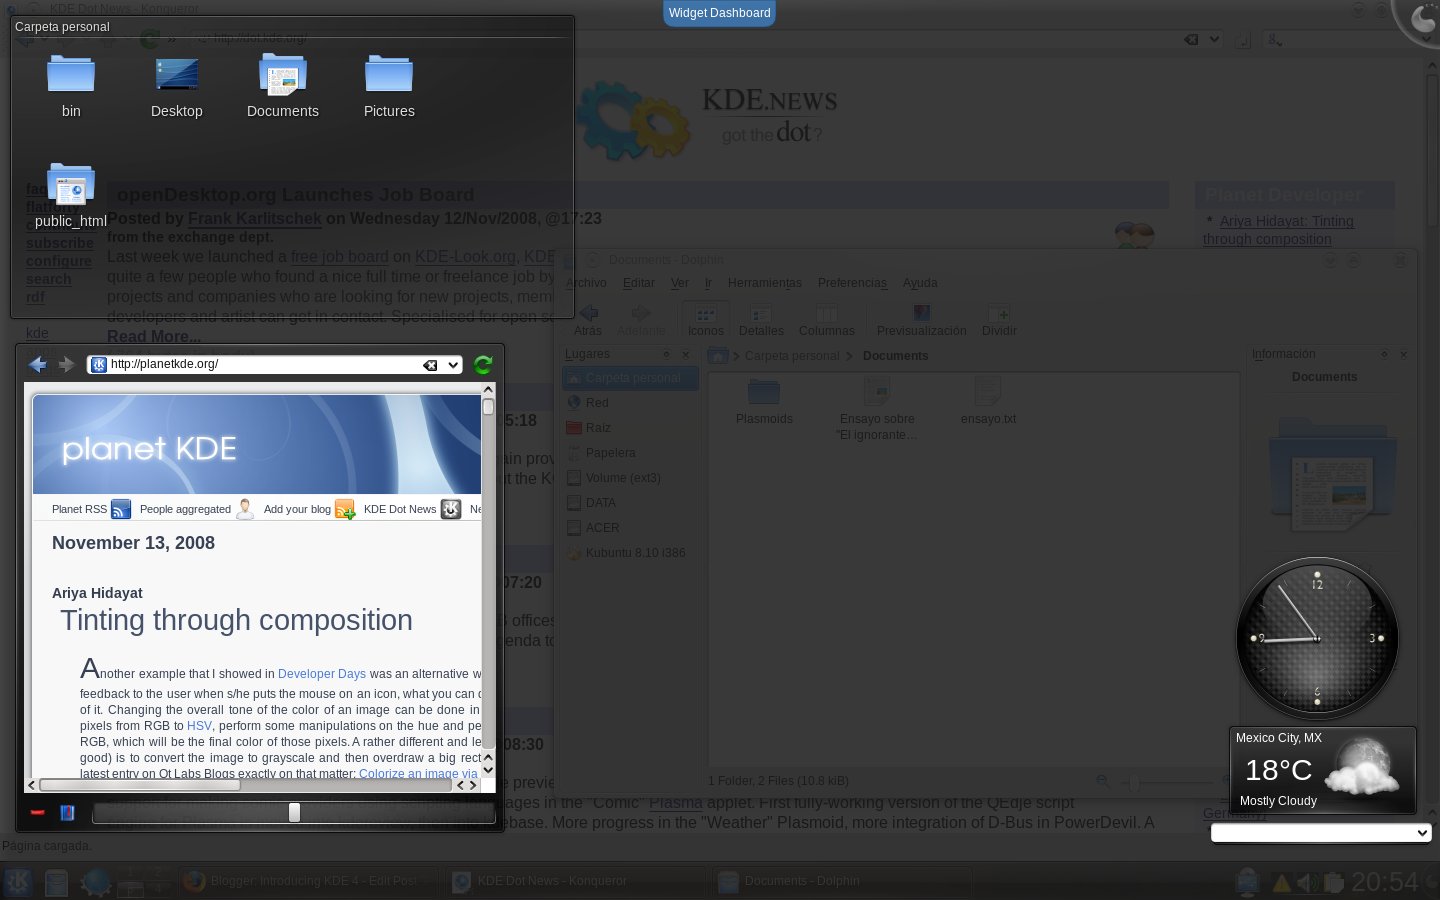Open the Archivo menu in Dolphin

[586, 283]
